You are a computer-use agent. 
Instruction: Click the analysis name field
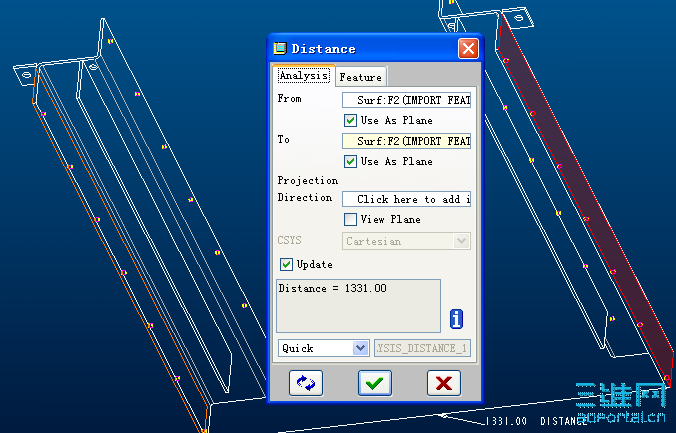point(422,348)
